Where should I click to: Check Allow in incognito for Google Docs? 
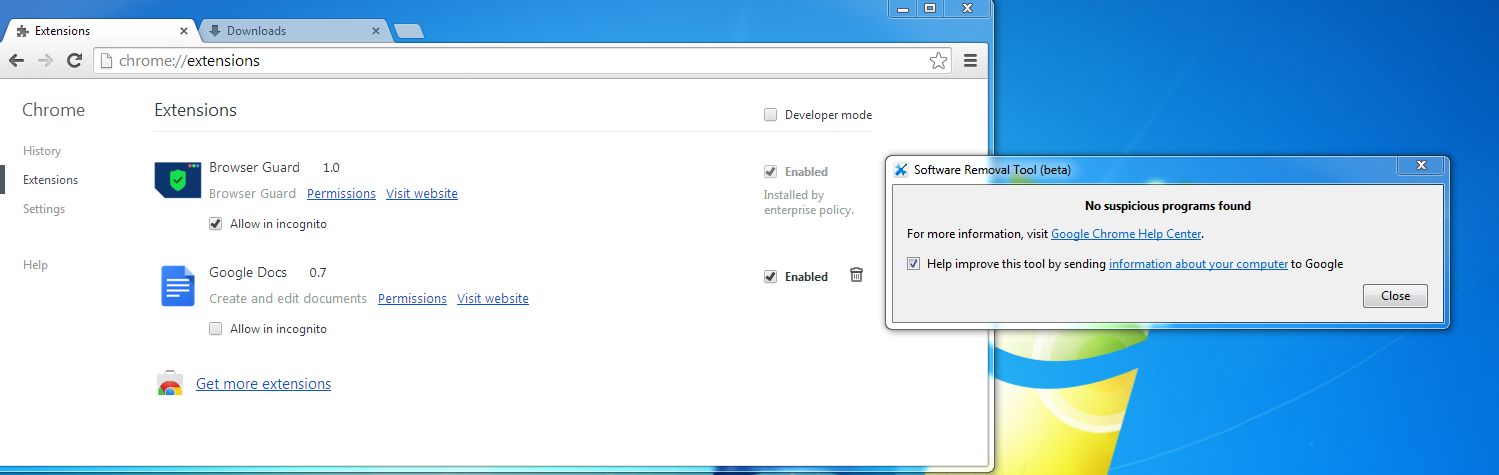click(216, 329)
